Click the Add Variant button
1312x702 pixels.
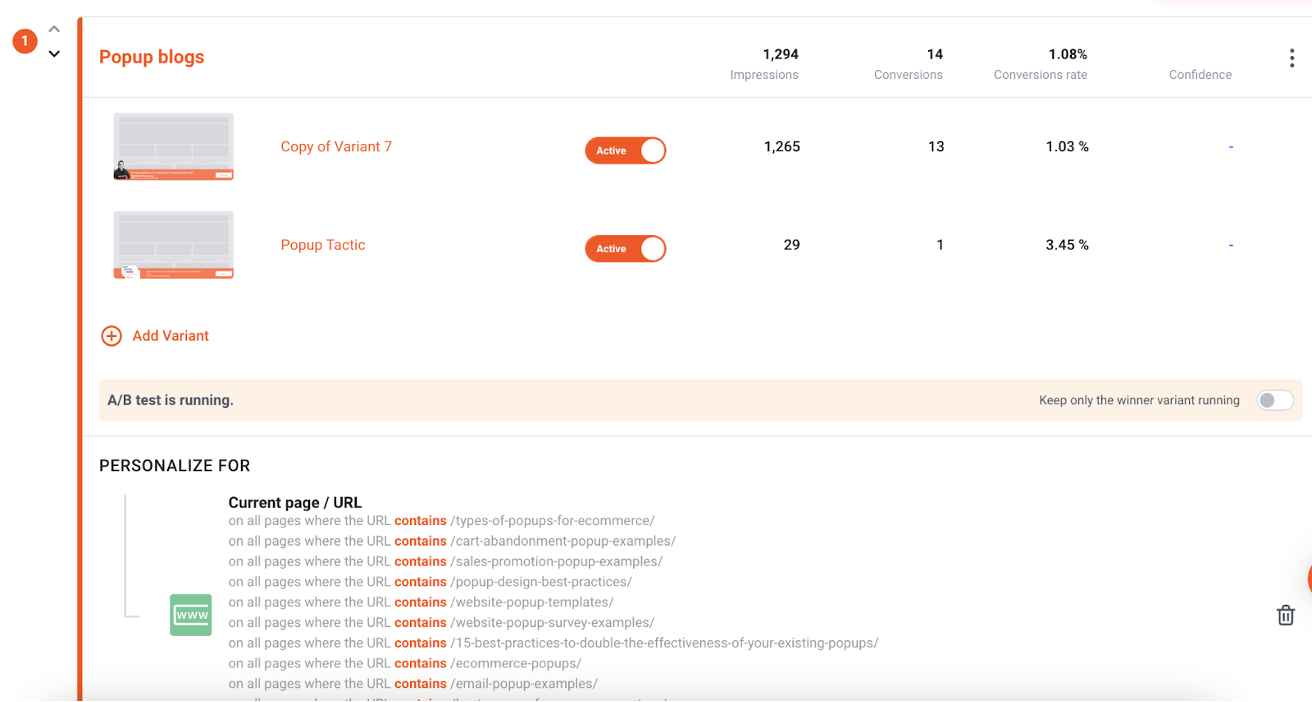155,336
